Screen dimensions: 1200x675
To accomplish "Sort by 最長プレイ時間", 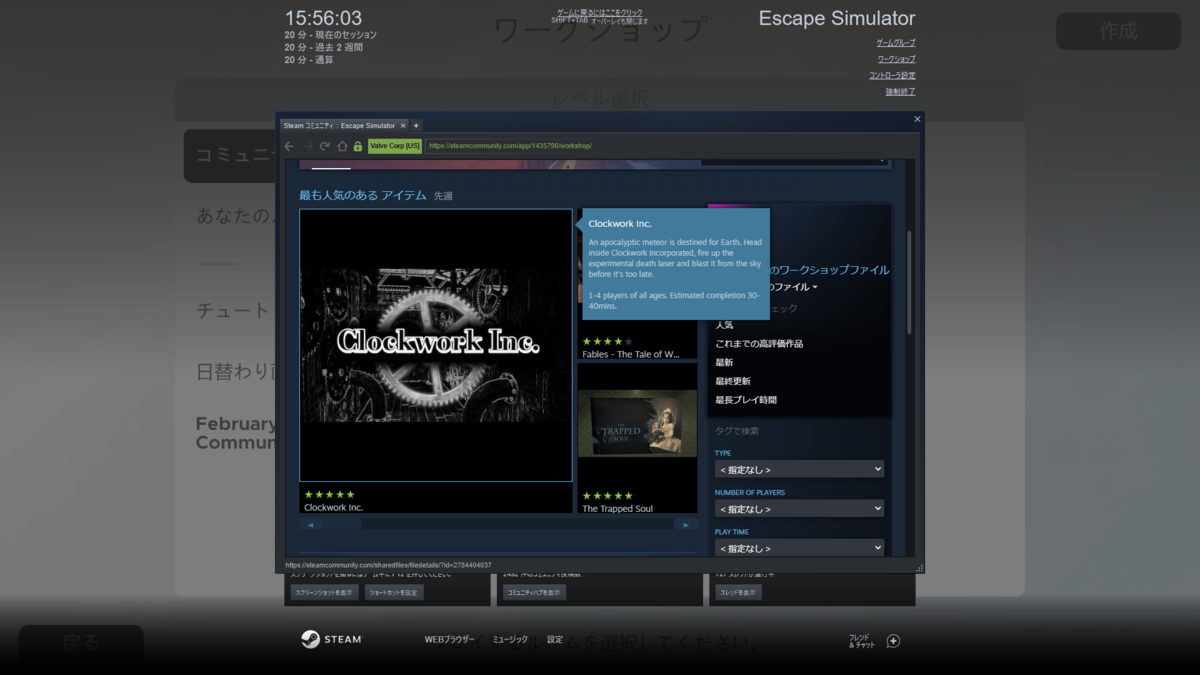I will click(745, 400).
